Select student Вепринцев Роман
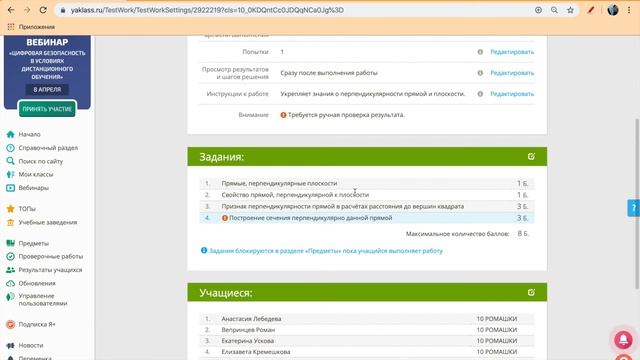 248,330
